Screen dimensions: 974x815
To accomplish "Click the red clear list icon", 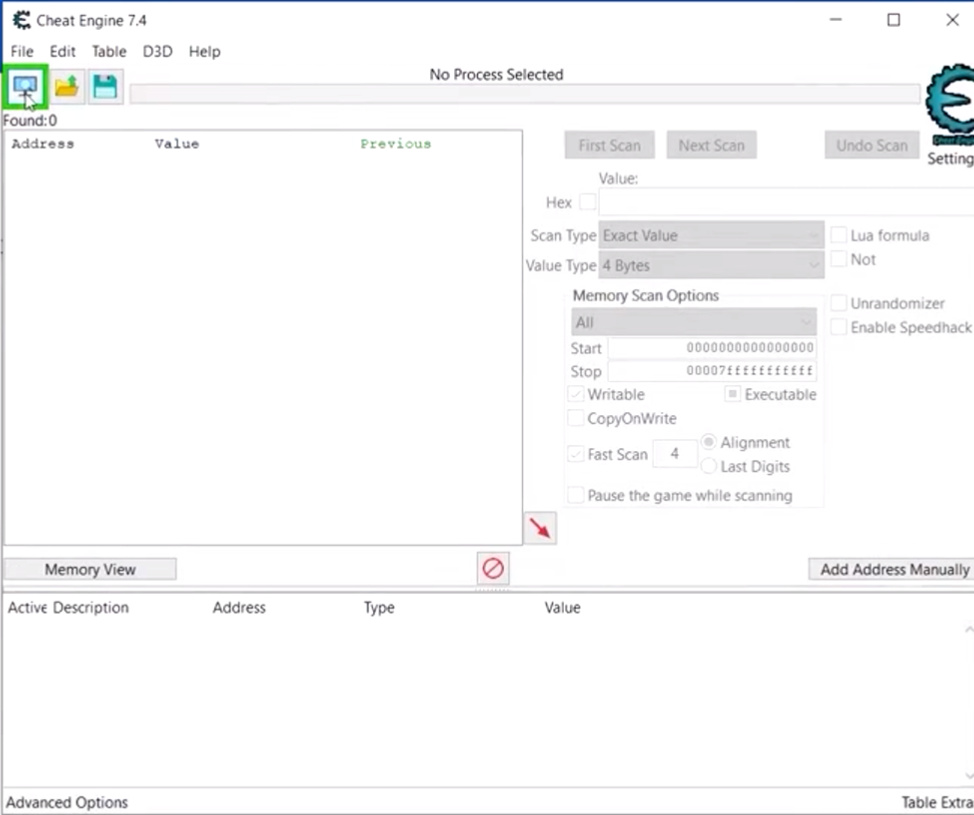I will pyautogui.click(x=493, y=569).
